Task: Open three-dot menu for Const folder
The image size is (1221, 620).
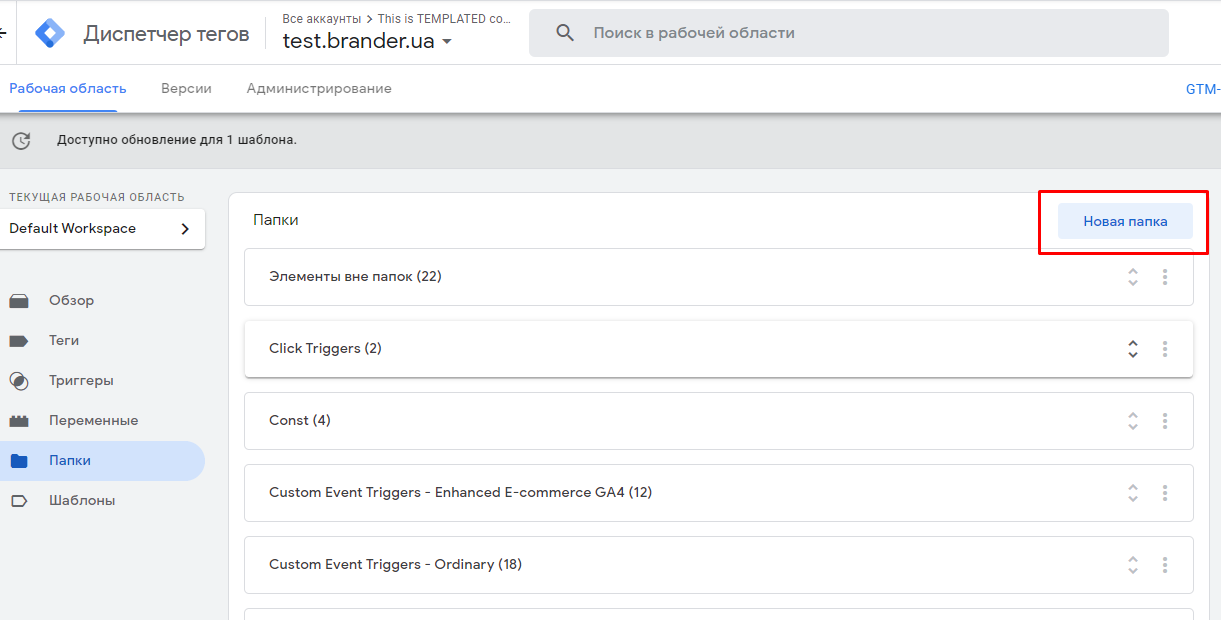Action: click(x=1165, y=421)
